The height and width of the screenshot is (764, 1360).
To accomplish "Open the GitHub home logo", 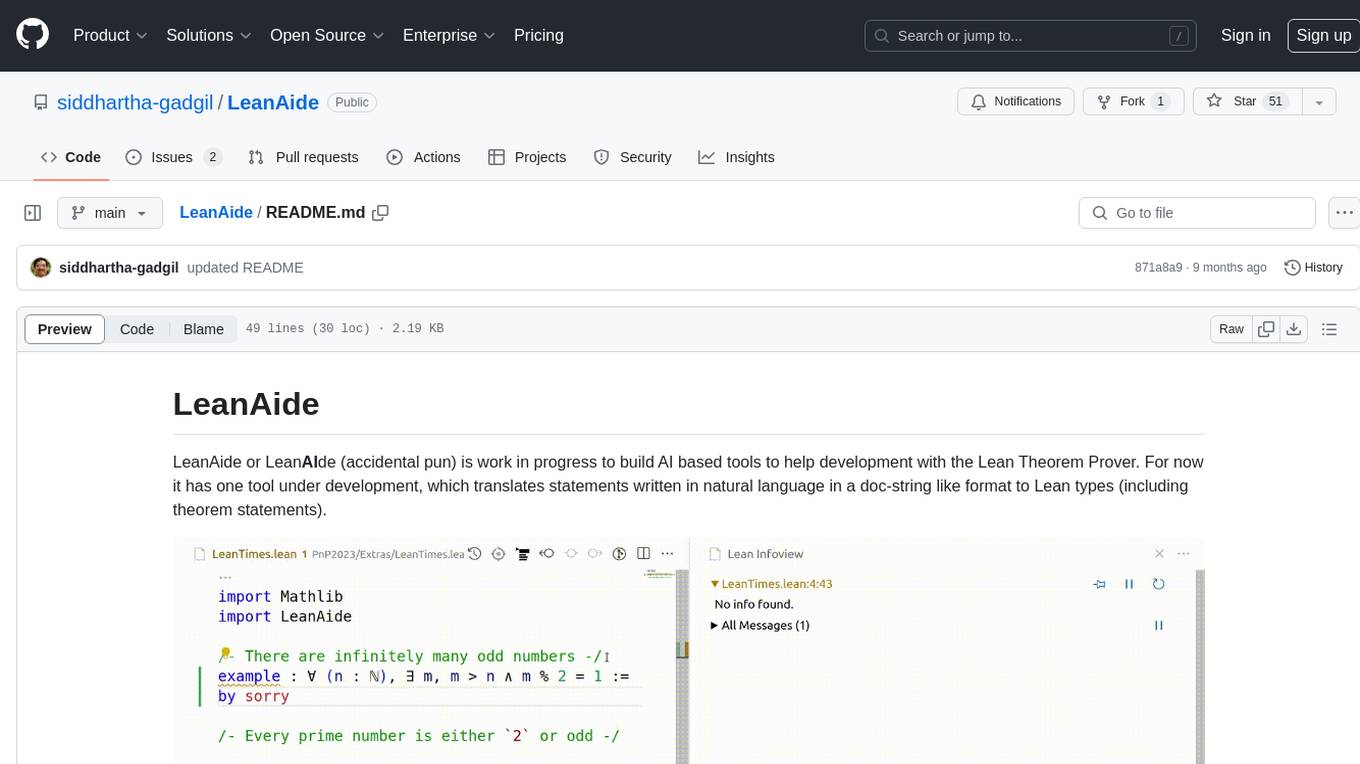I will coord(32,35).
